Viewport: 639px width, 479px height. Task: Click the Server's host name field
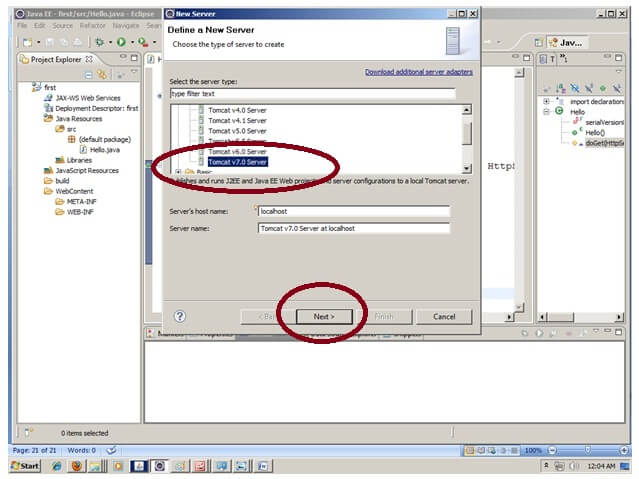[354, 211]
